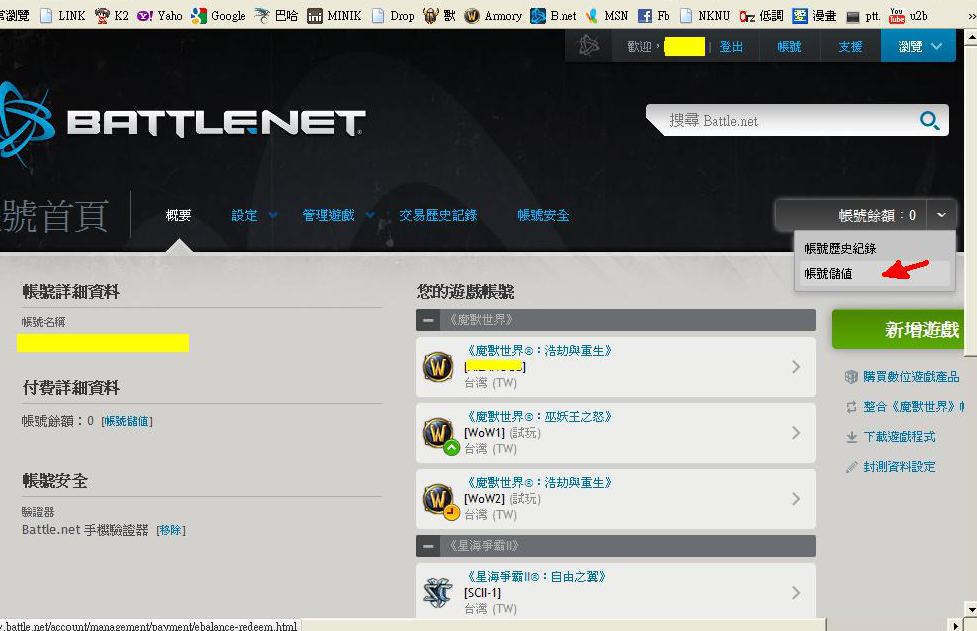This screenshot has width=977, height=631.
Task: Open 購買數位遊戲產品 link
Action: tap(911, 377)
